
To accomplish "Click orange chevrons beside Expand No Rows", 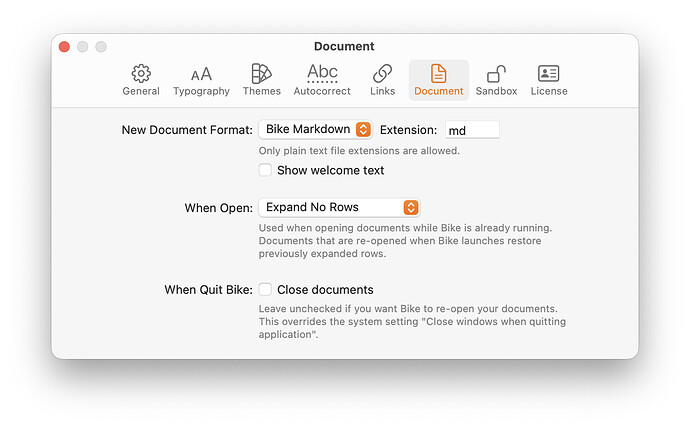I will [x=410, y=207].
